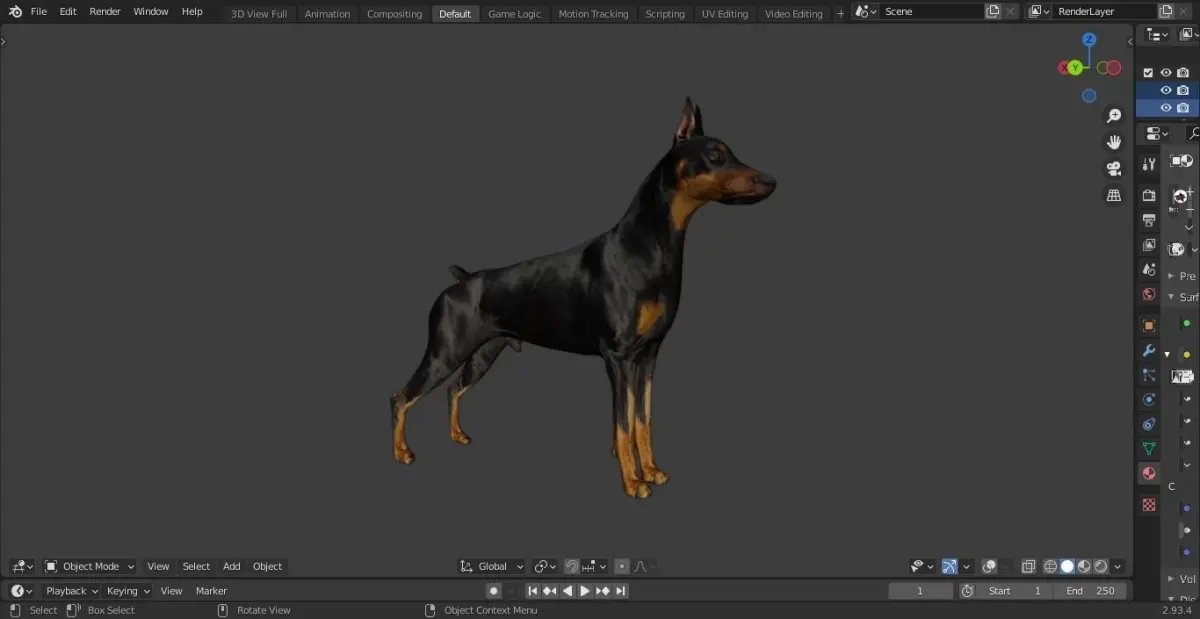Toggle proportional editing in viewport header

click(x=622, y=566)
